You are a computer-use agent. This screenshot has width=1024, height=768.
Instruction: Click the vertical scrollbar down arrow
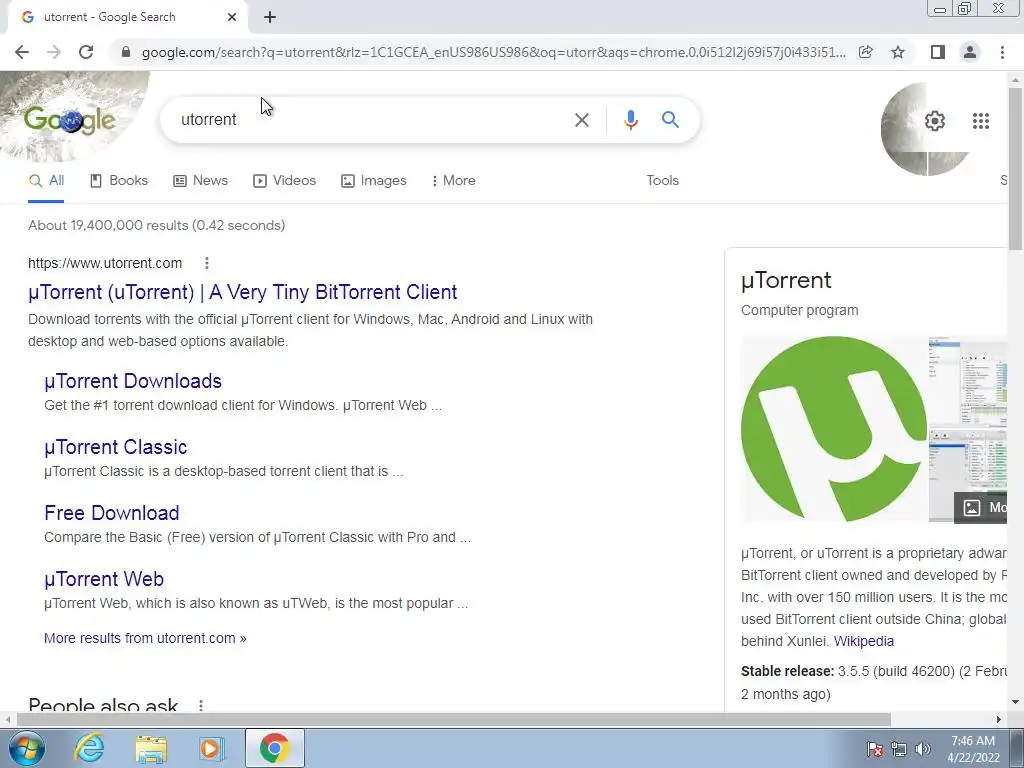pyautogui.click(x=1016, y=703)
